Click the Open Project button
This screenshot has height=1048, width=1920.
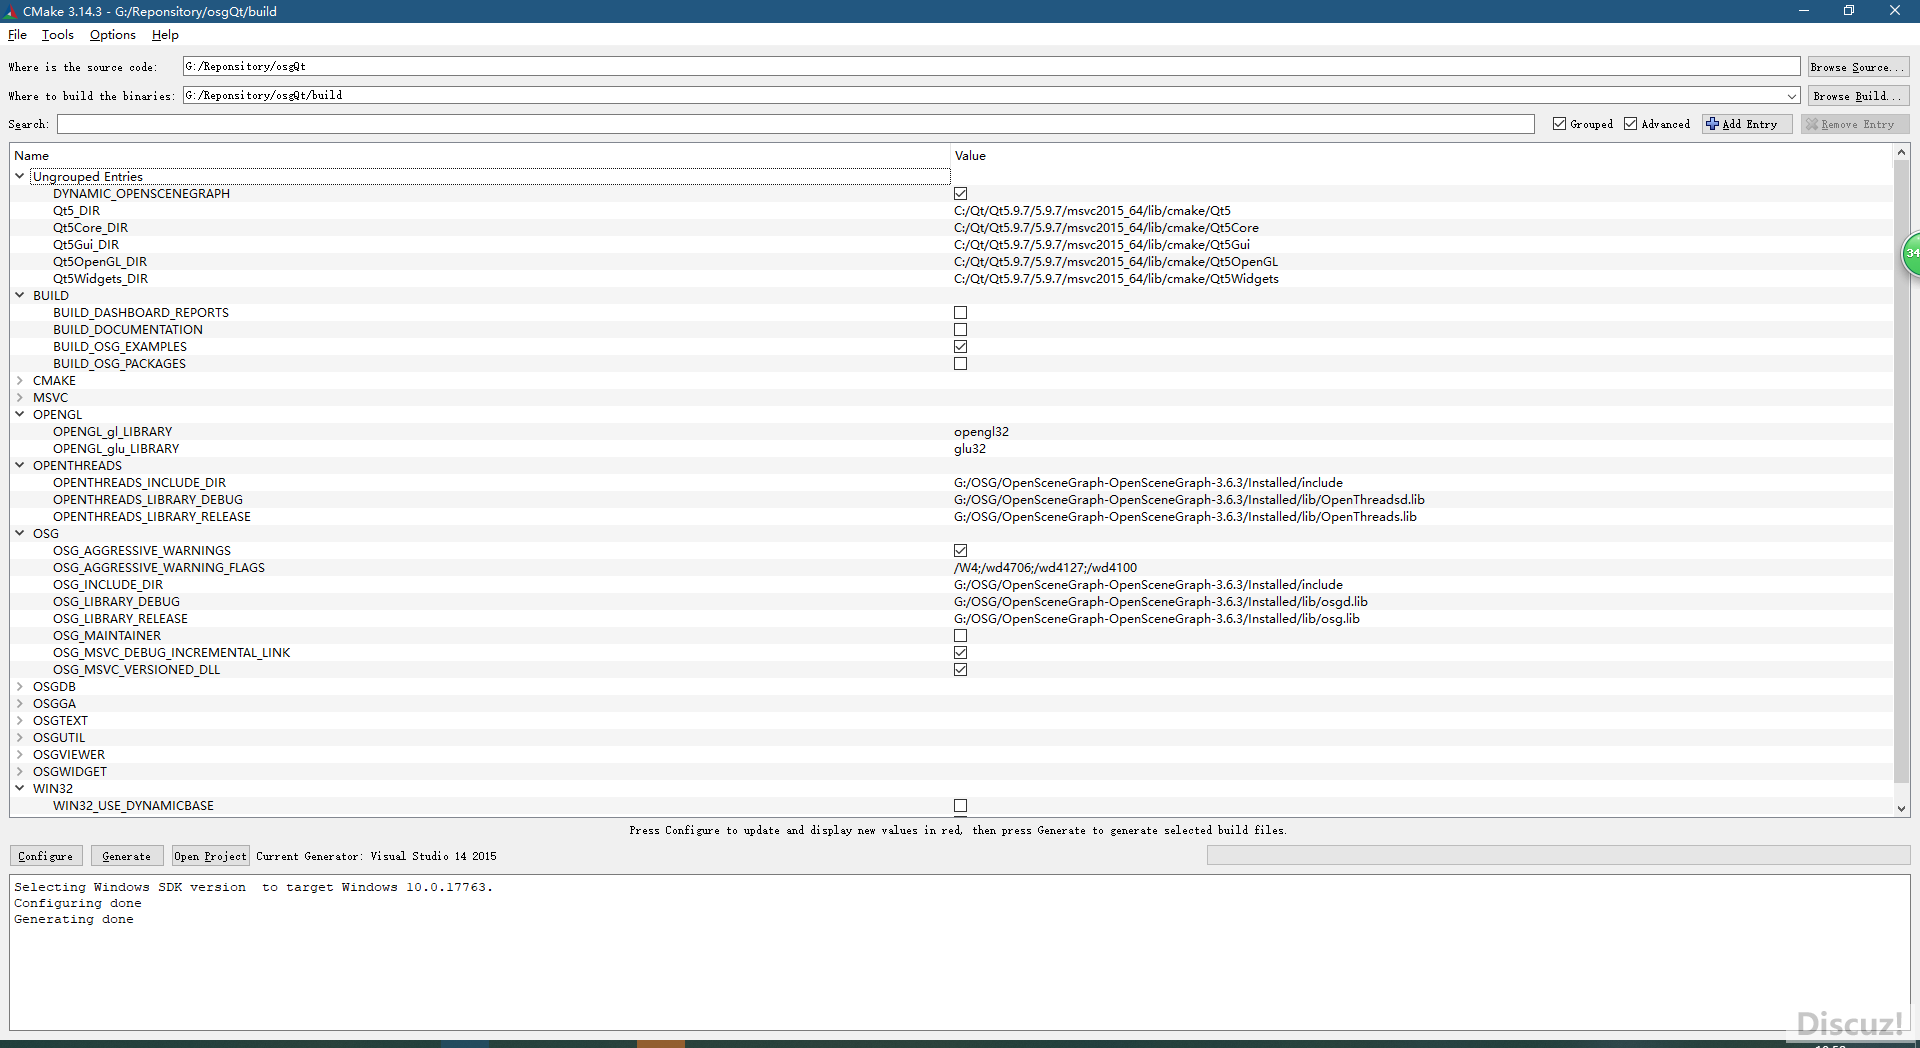[x=210, y=856]
